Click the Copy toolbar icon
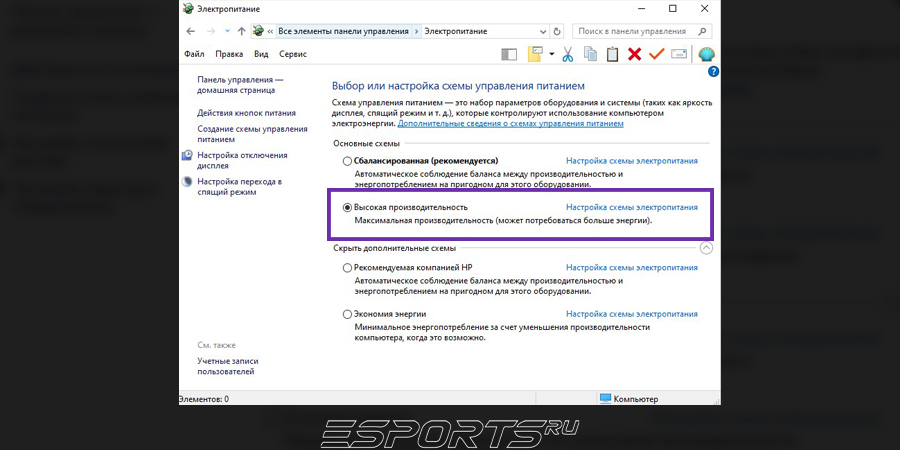This screenshot has height=450, width=900. (x=590, y=54)
